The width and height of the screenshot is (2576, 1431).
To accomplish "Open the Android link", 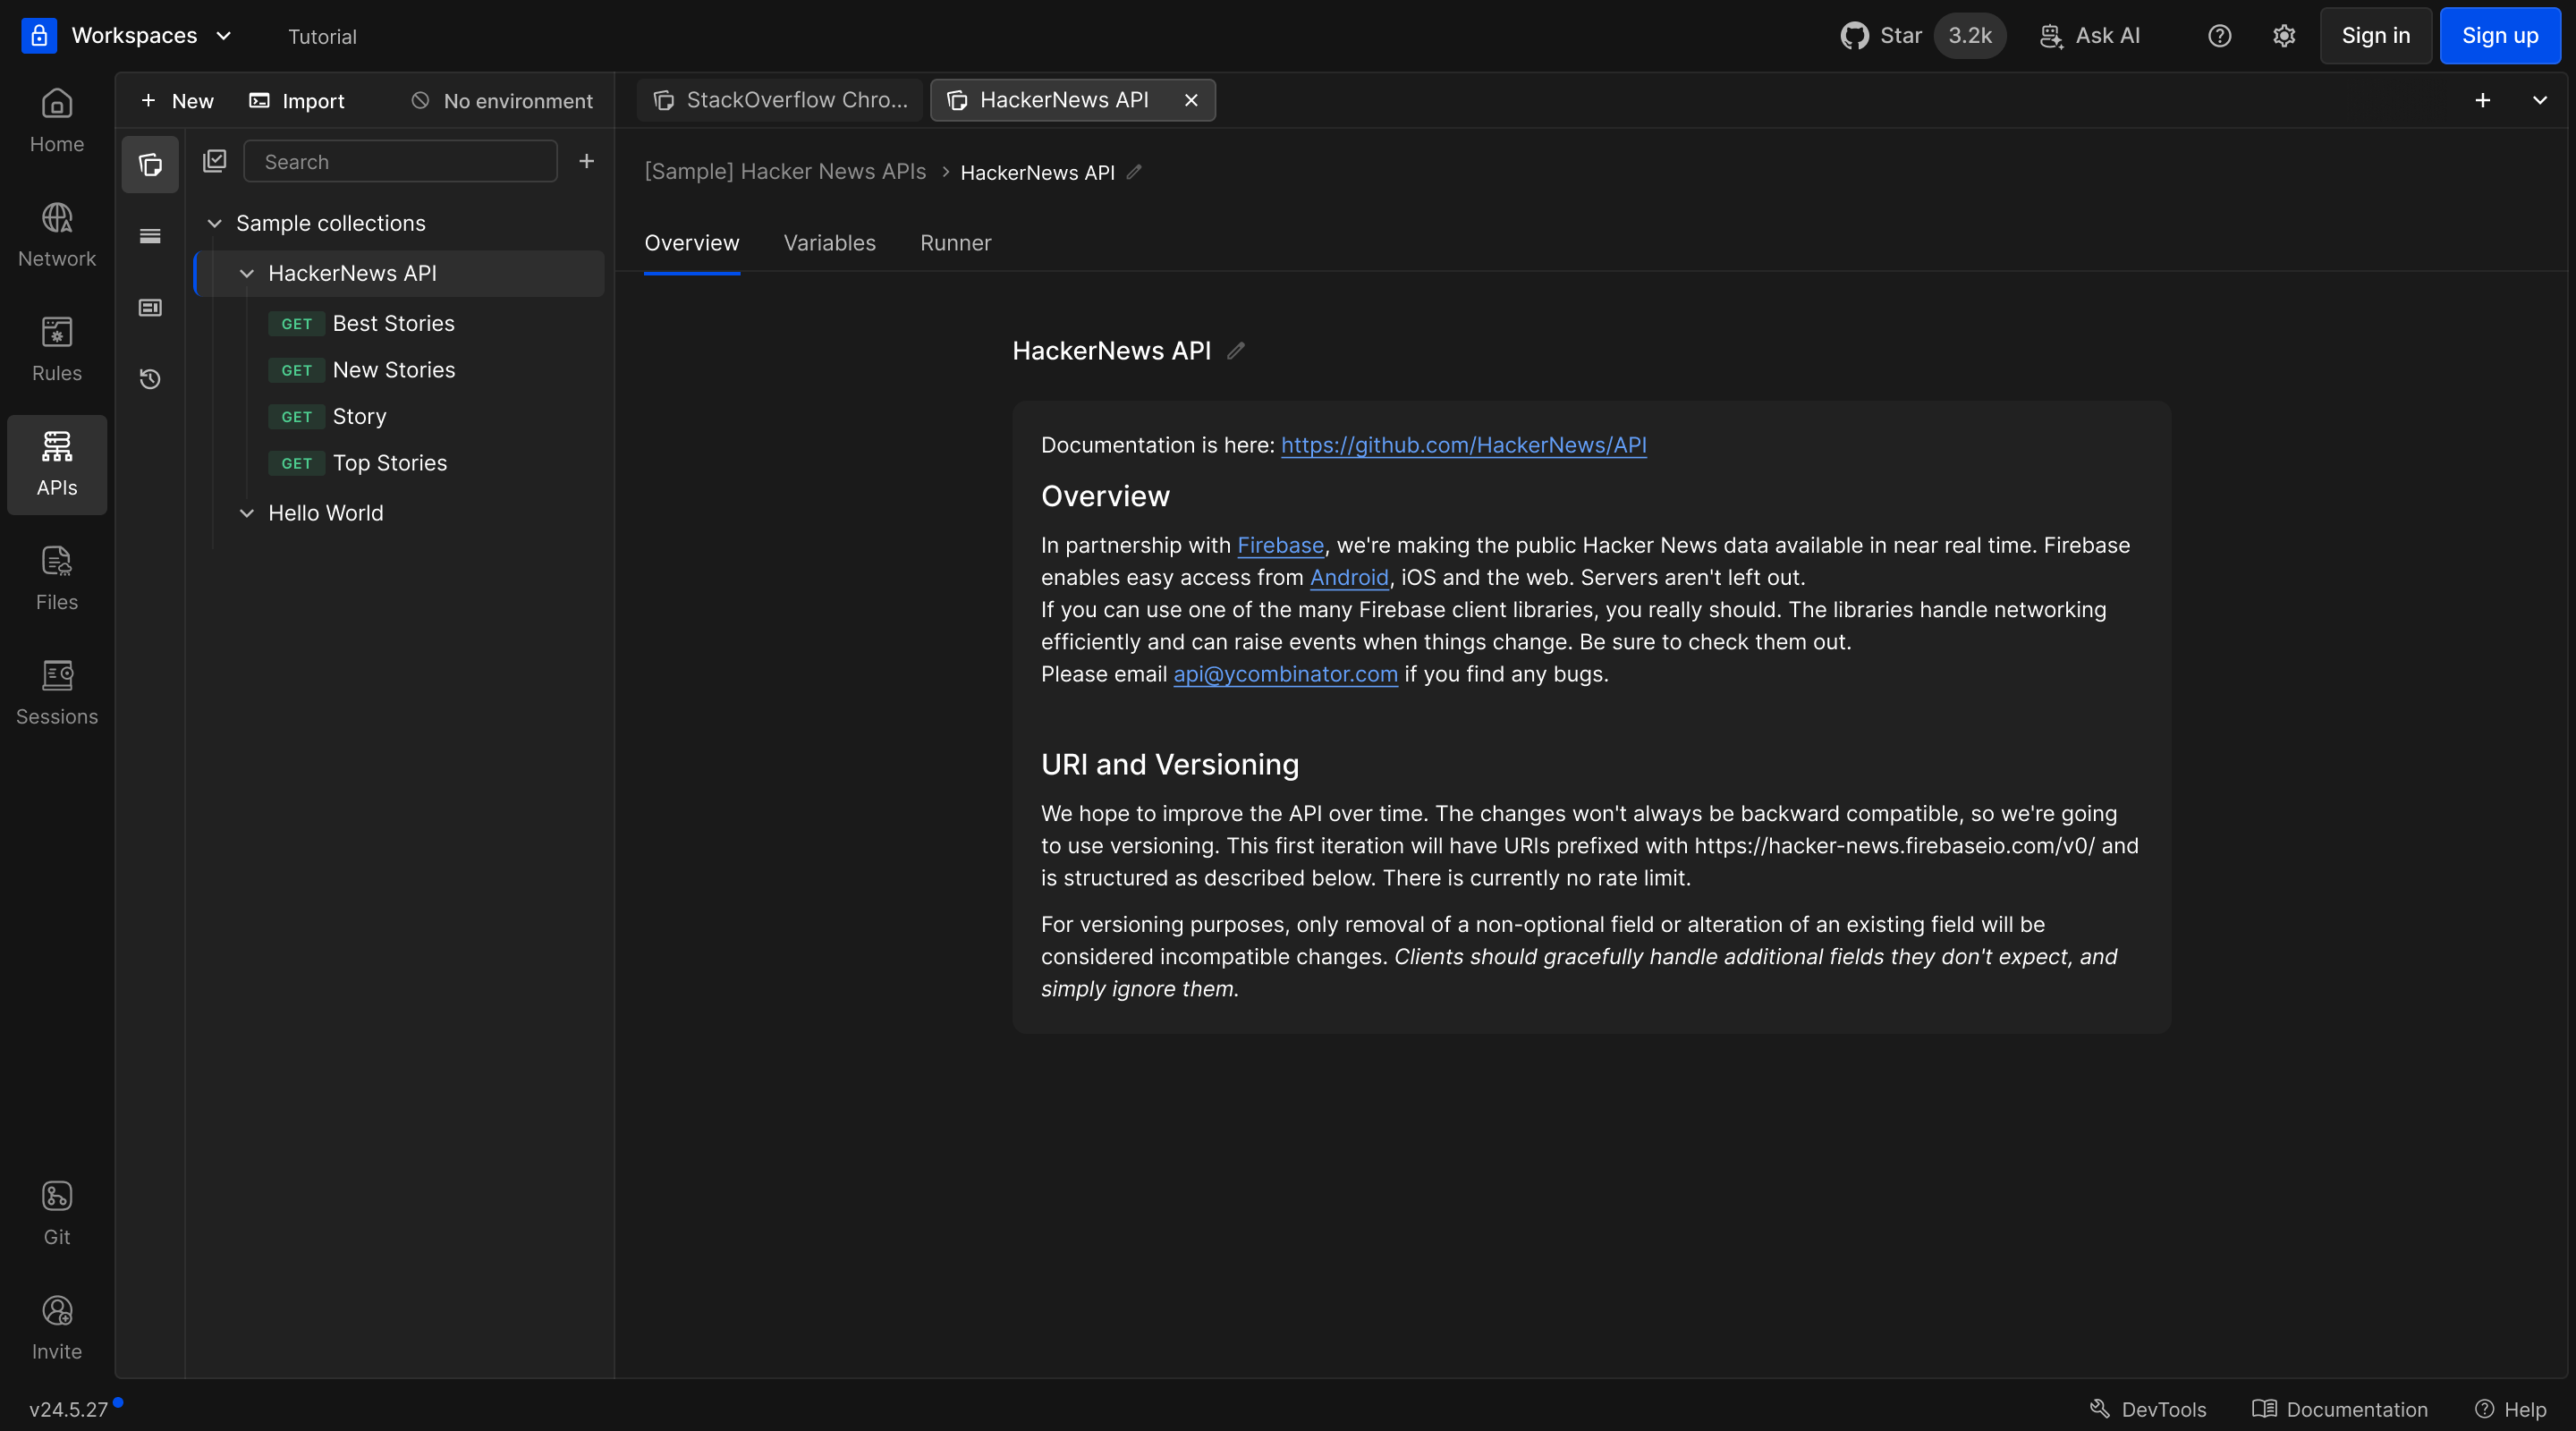I will pos(1349,577).
